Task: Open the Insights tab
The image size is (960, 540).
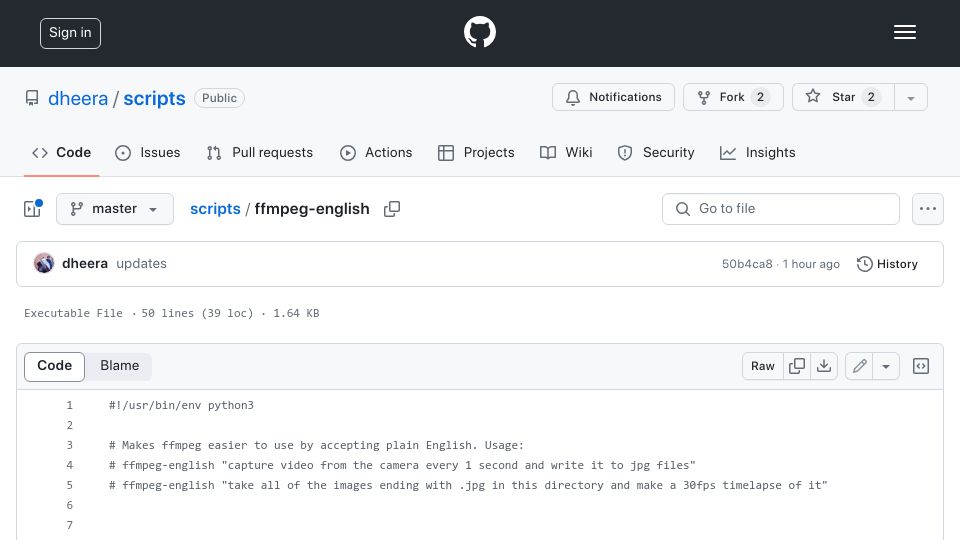Action: click(x=758, y=152)
